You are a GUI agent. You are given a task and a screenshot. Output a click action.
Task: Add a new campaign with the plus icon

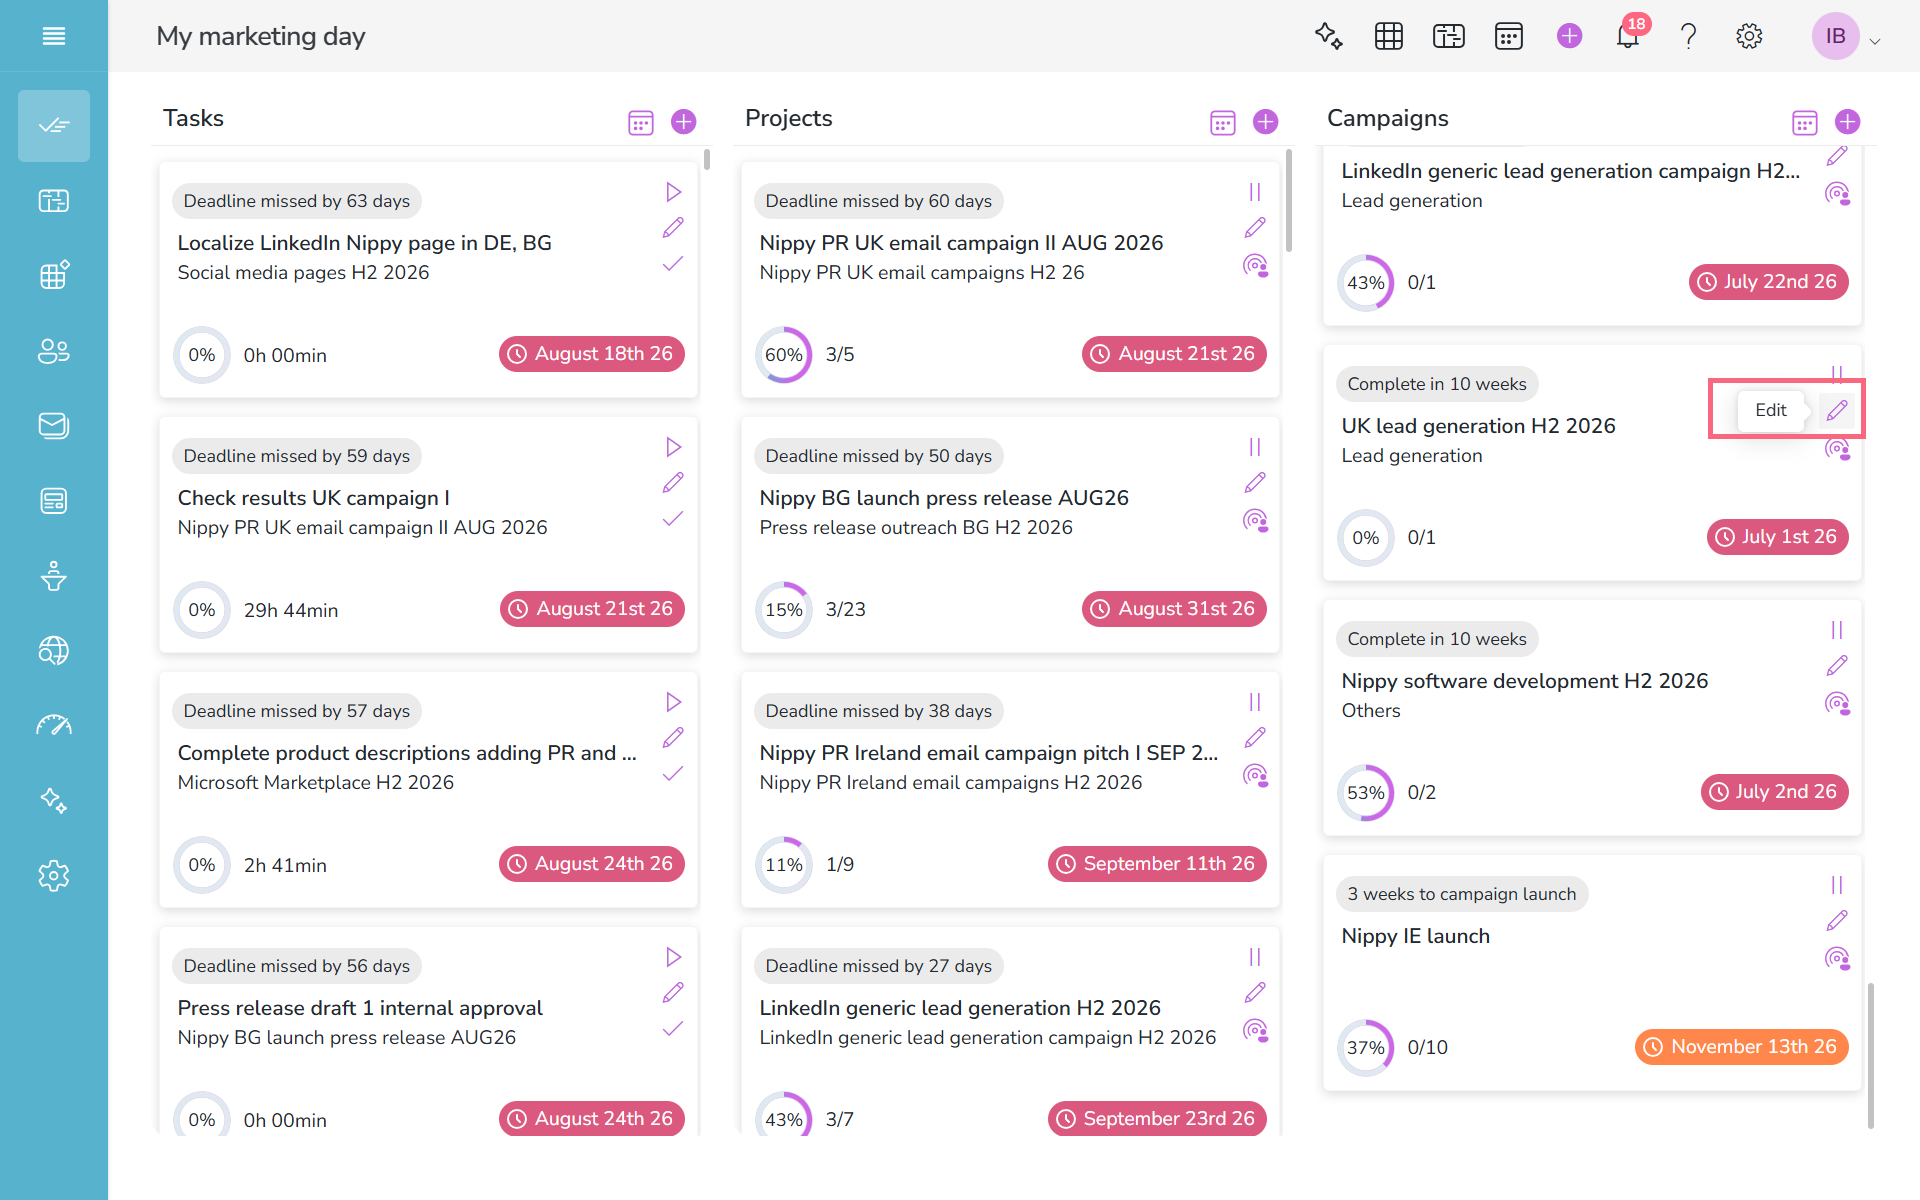tap(1848, 122)
